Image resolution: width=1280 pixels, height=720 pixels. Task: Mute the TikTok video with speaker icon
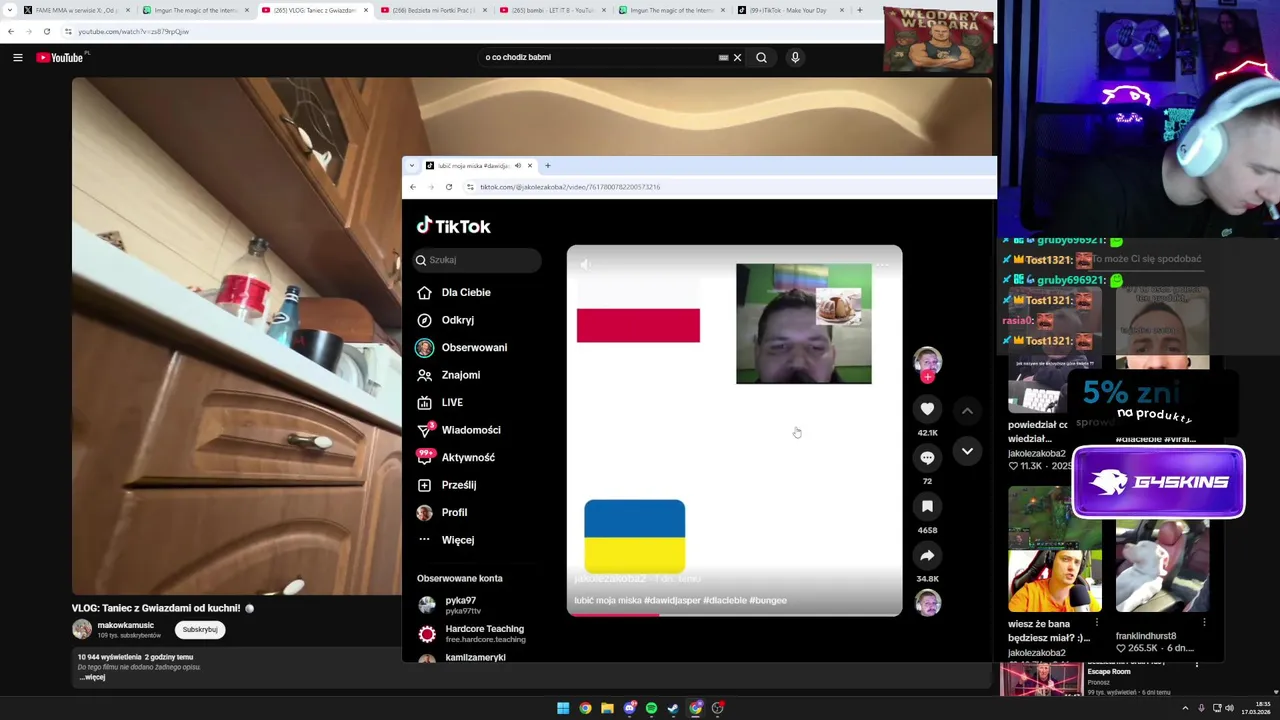586,265
